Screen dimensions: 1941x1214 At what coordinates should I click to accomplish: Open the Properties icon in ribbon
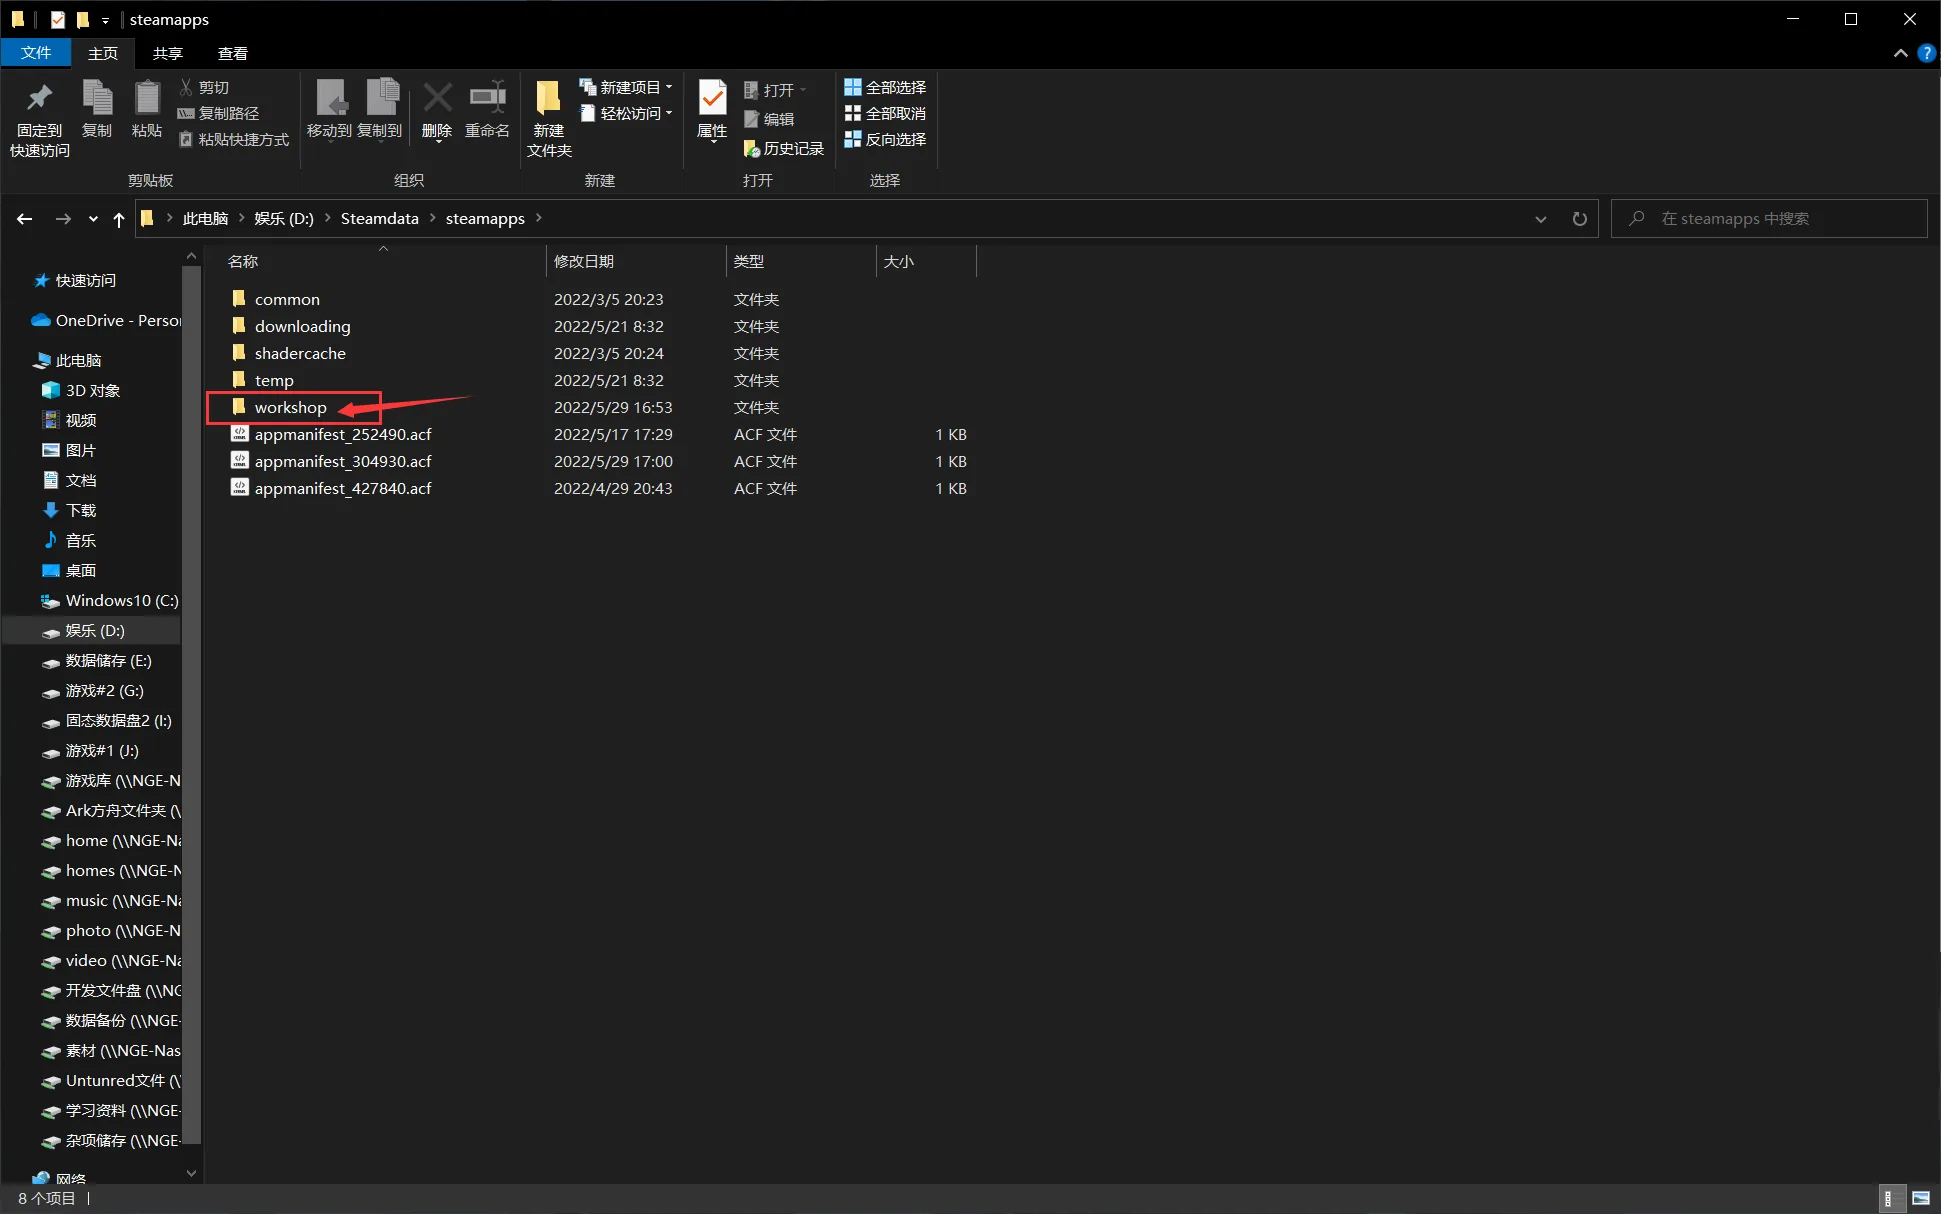click(712, 110)
